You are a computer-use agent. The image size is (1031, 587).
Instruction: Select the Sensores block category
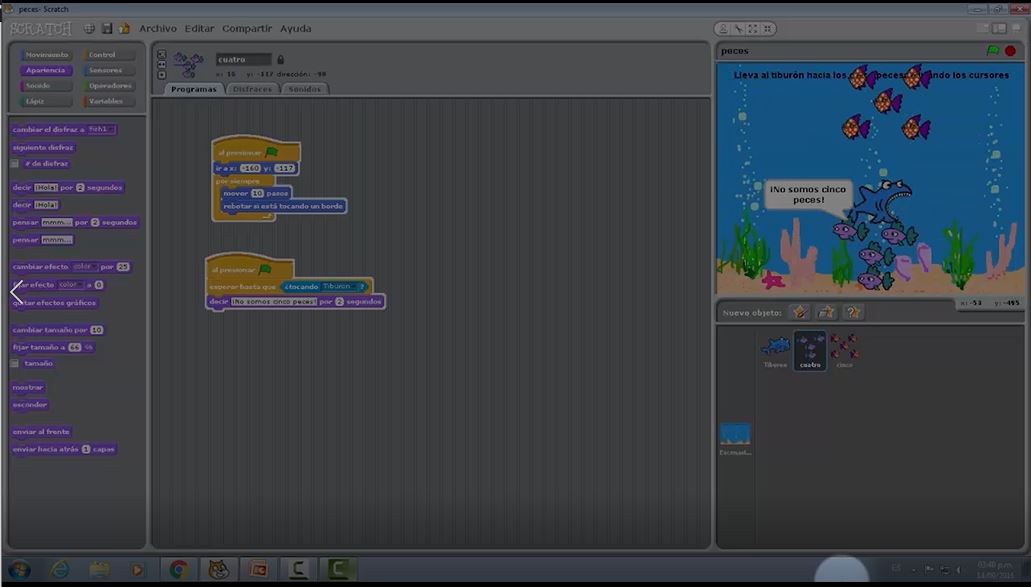(108, 70)
